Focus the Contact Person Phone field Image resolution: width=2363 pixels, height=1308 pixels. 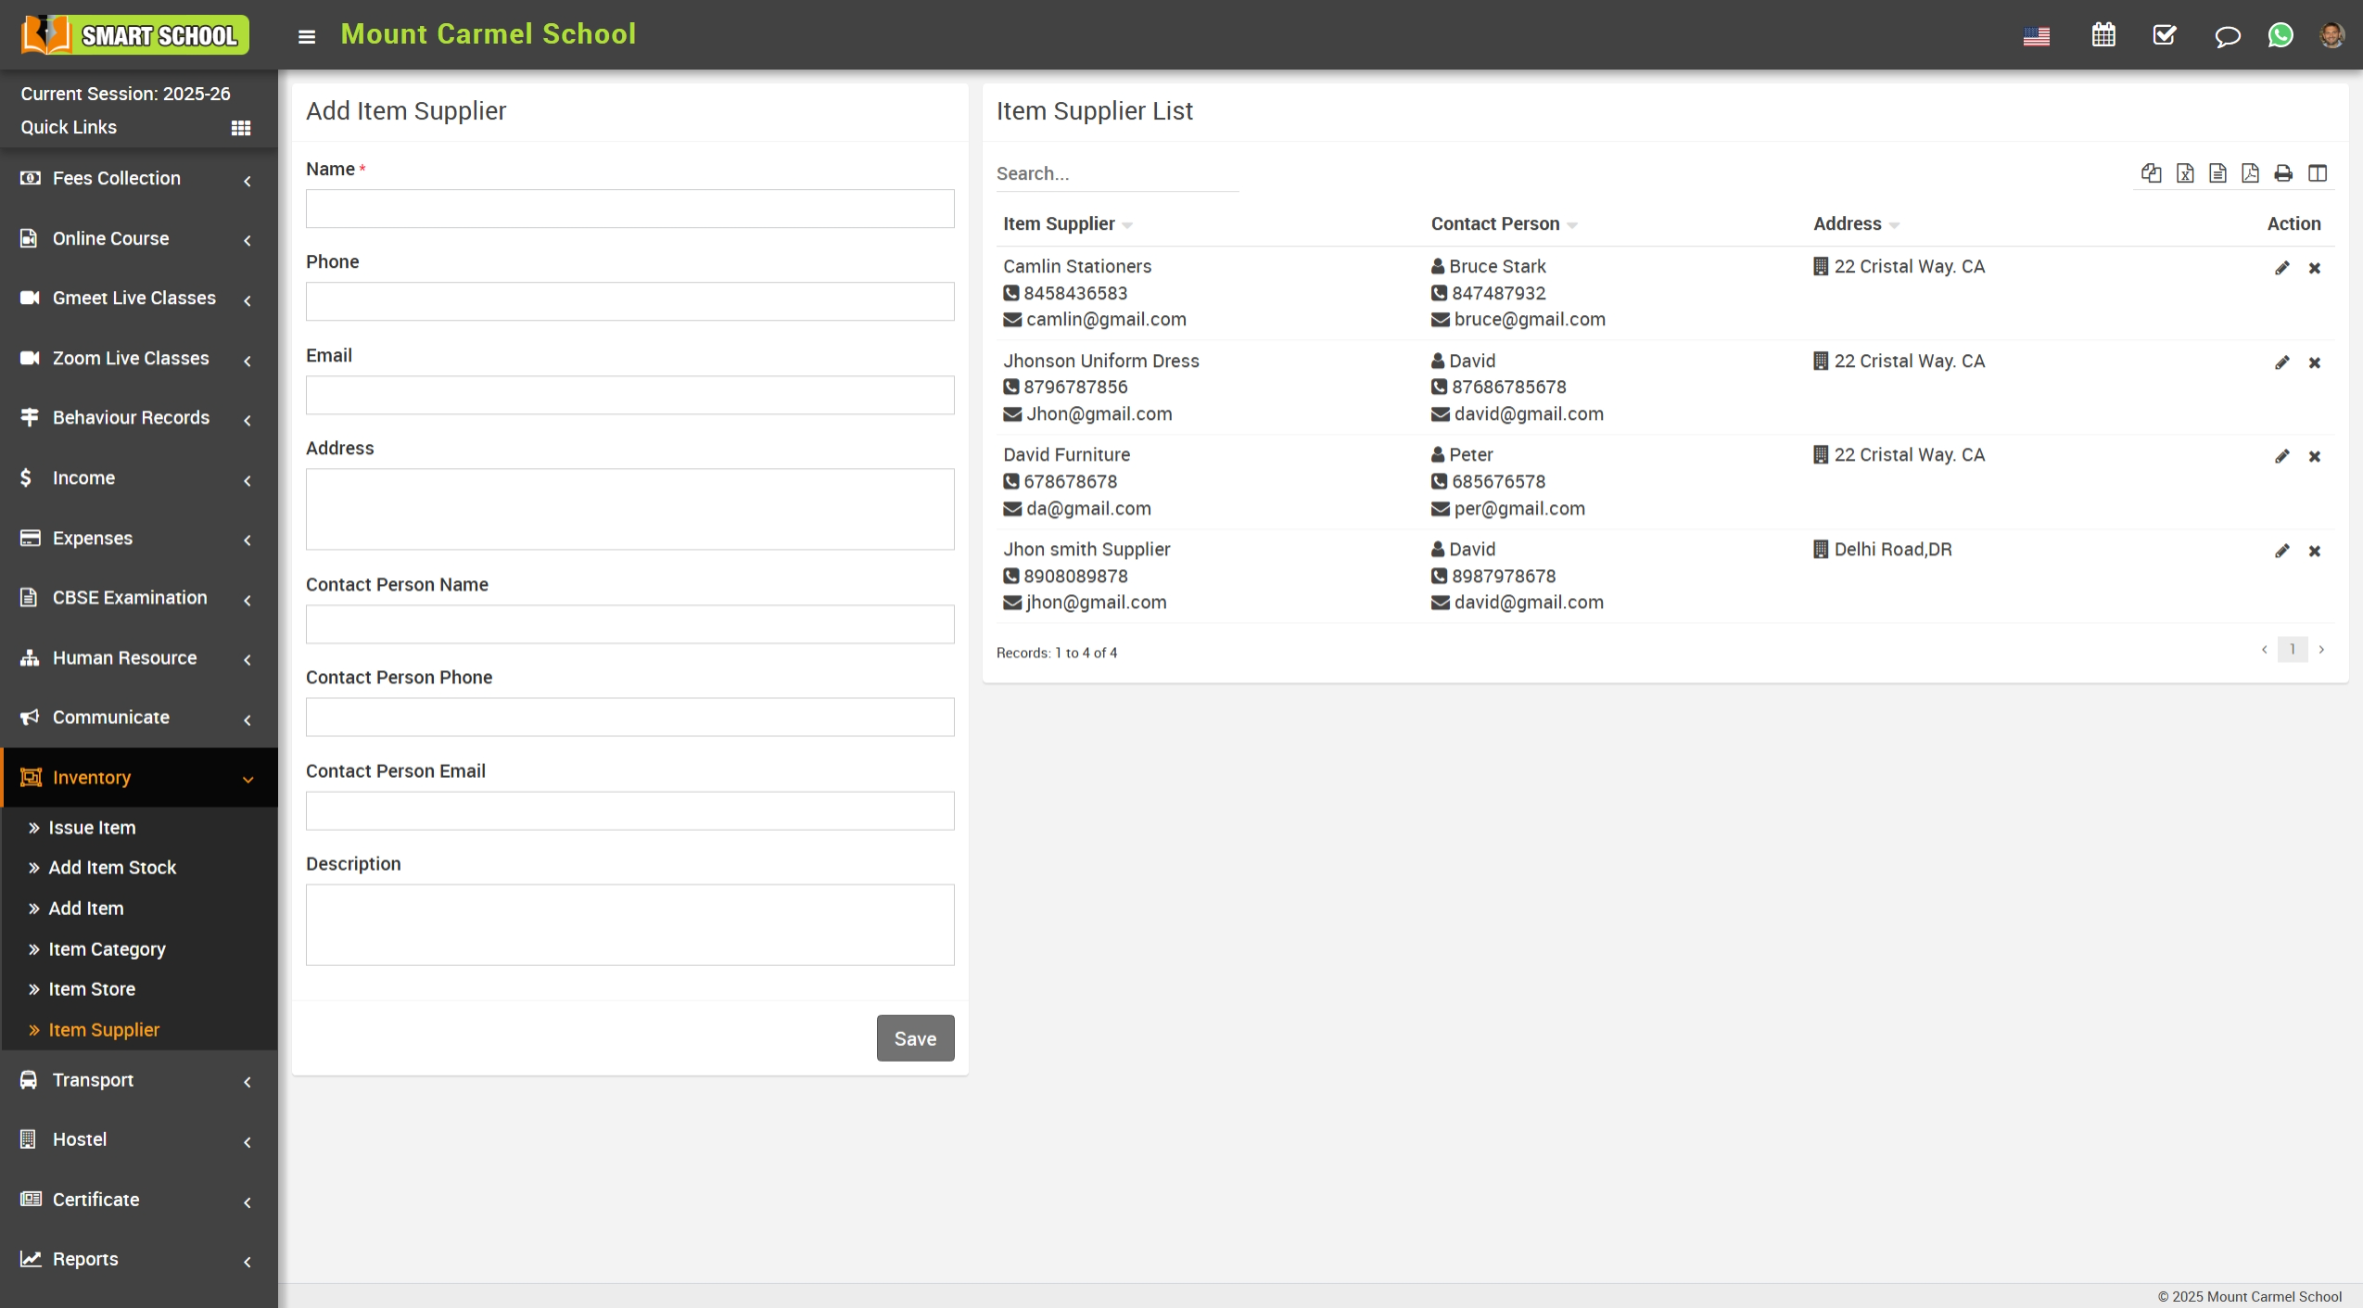pos(630,717)
